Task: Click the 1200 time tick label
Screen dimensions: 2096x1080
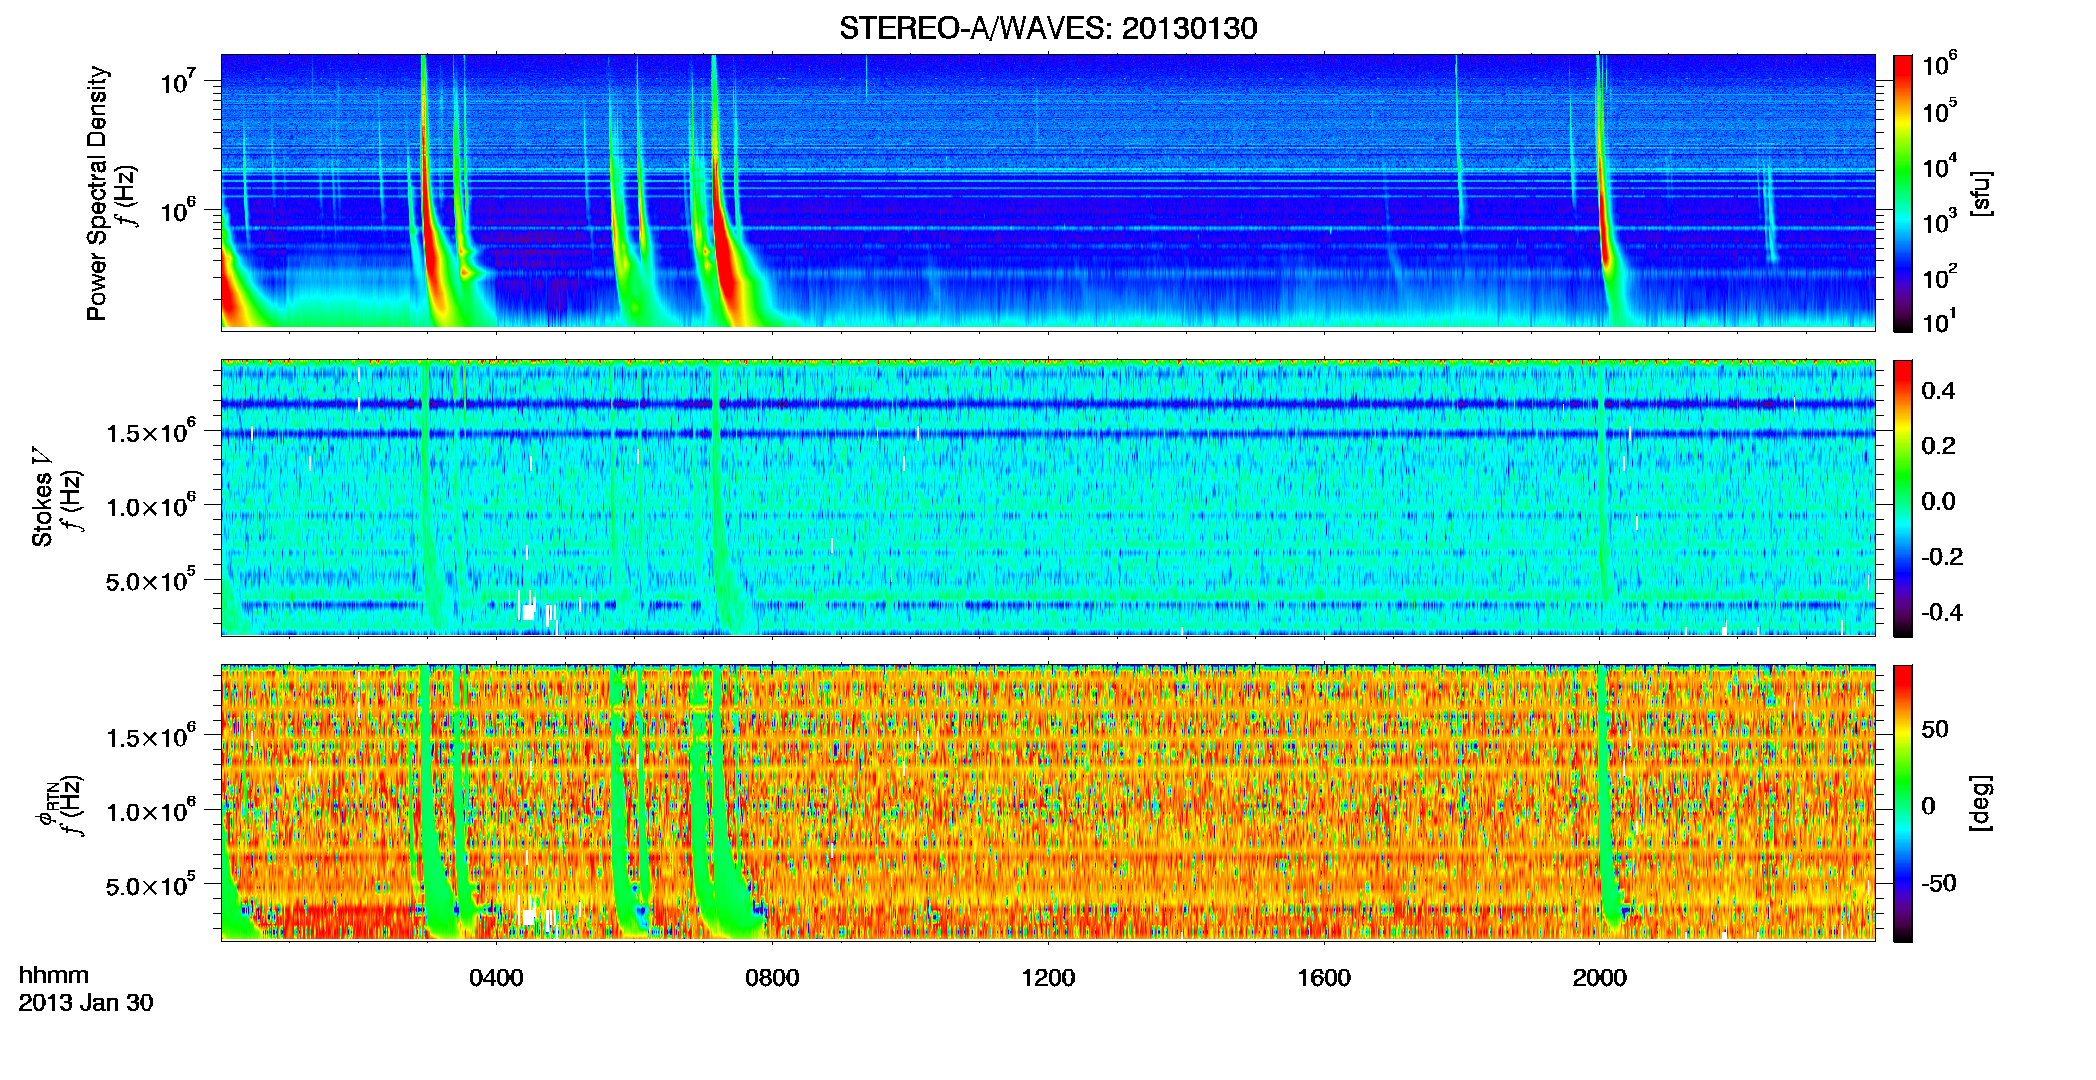Action: pos(1048,978)
